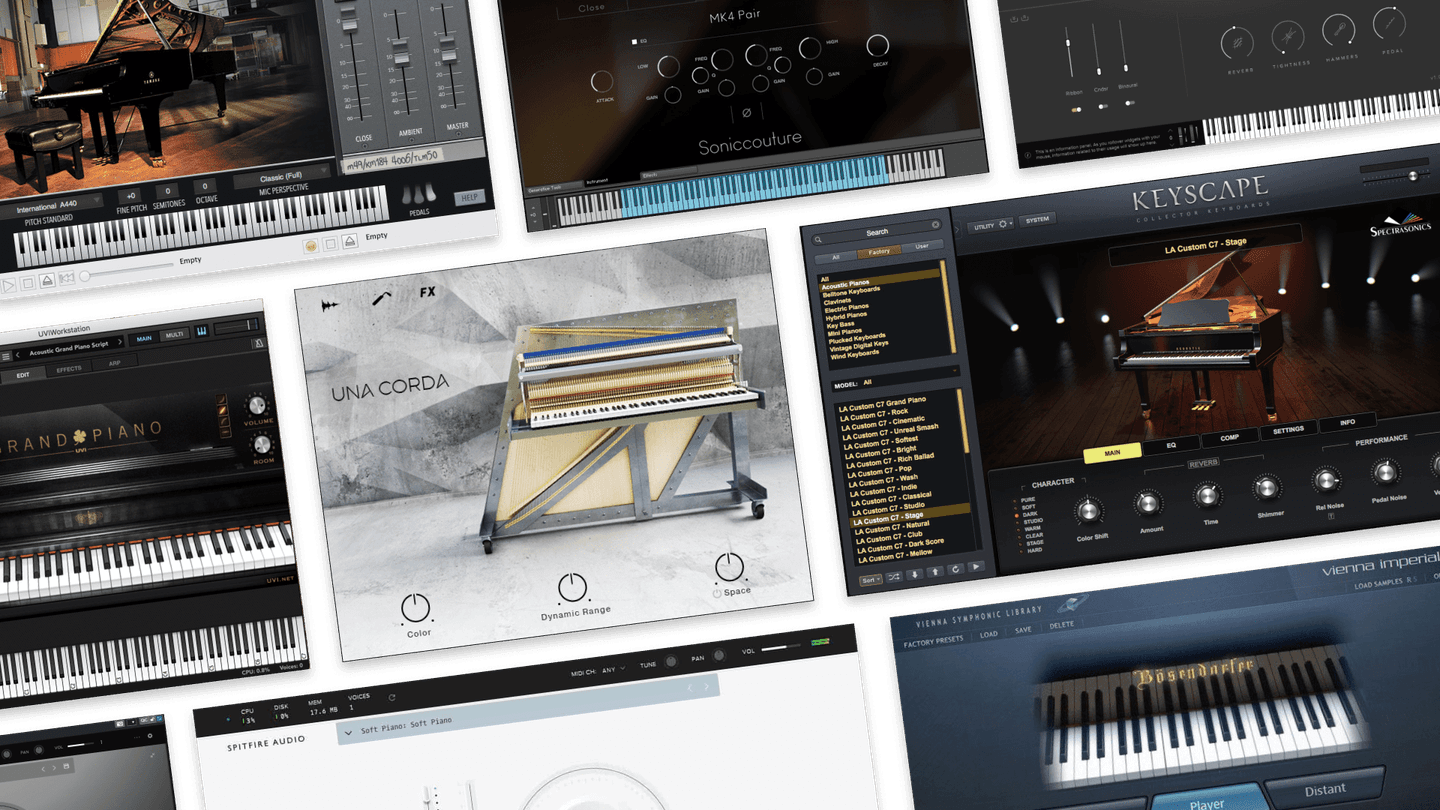Image resolution: width=1440 pixels, height=810 pixels.
Task: Click the keyboard icon in UVIWorkstation
Action: click(202, 330)
